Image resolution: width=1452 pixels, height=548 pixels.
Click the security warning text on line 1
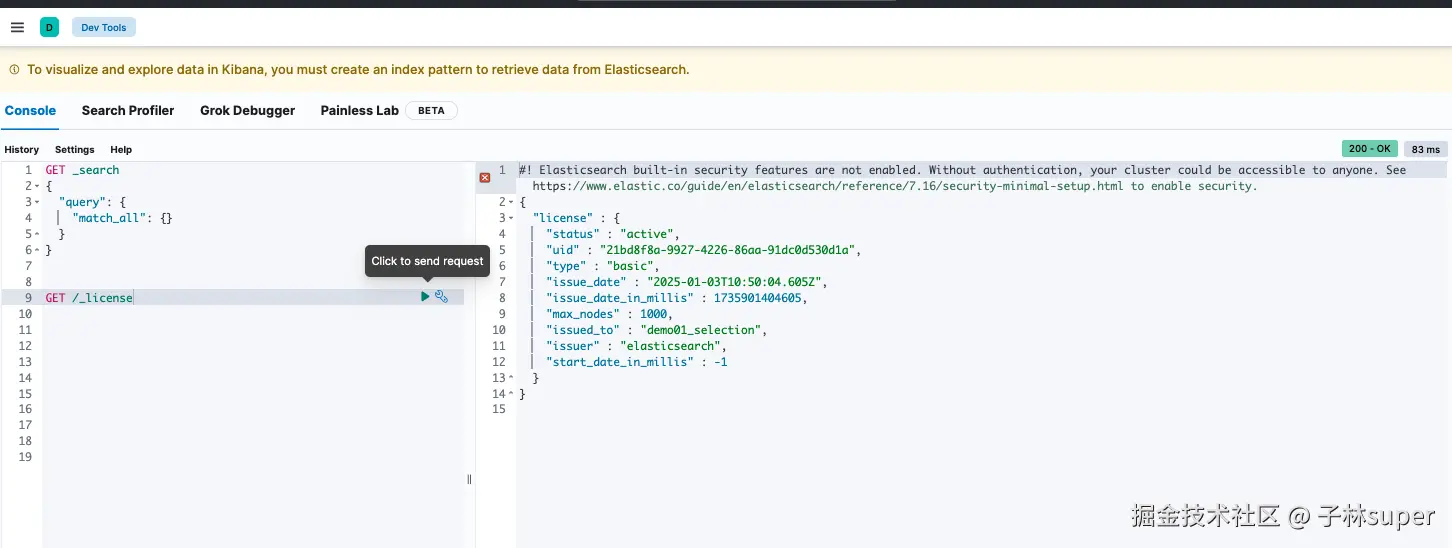pos(962,170)
